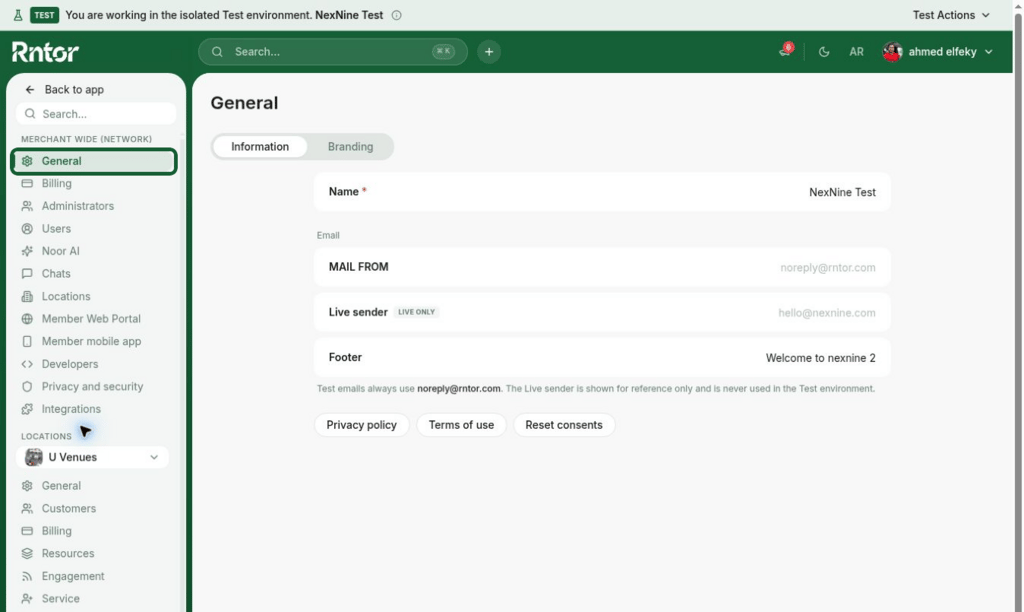Click the Name field showing NexNine Test
The height and width of the screenshot is (612, 1024).
pyautogui.click(x=601, y=192)
